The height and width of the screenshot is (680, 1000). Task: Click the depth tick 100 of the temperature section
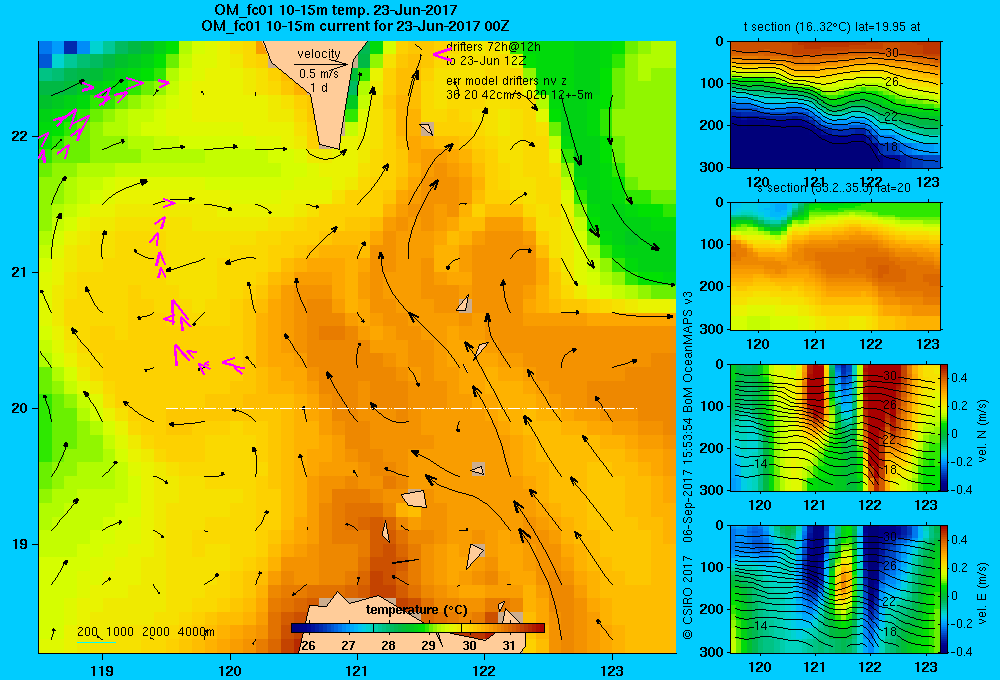713,83
